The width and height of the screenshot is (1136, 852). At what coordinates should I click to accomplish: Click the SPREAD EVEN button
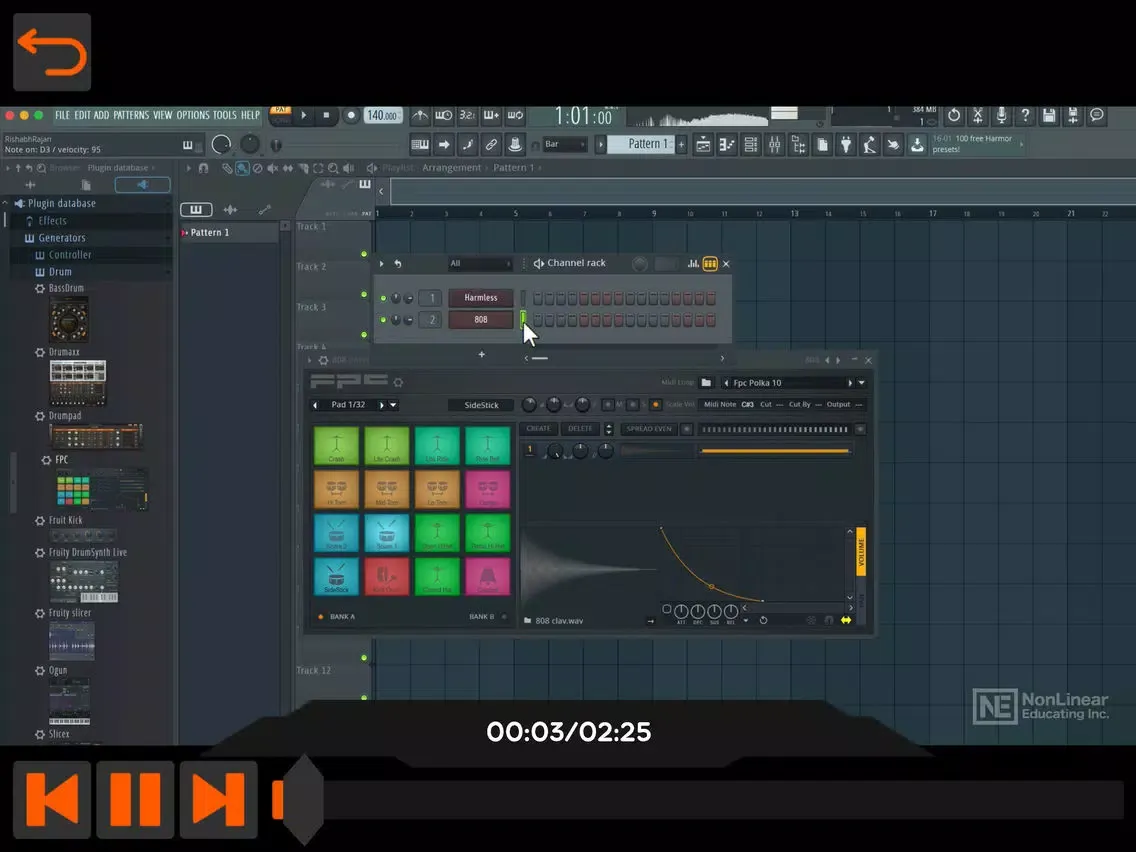[x=648, y=429]
